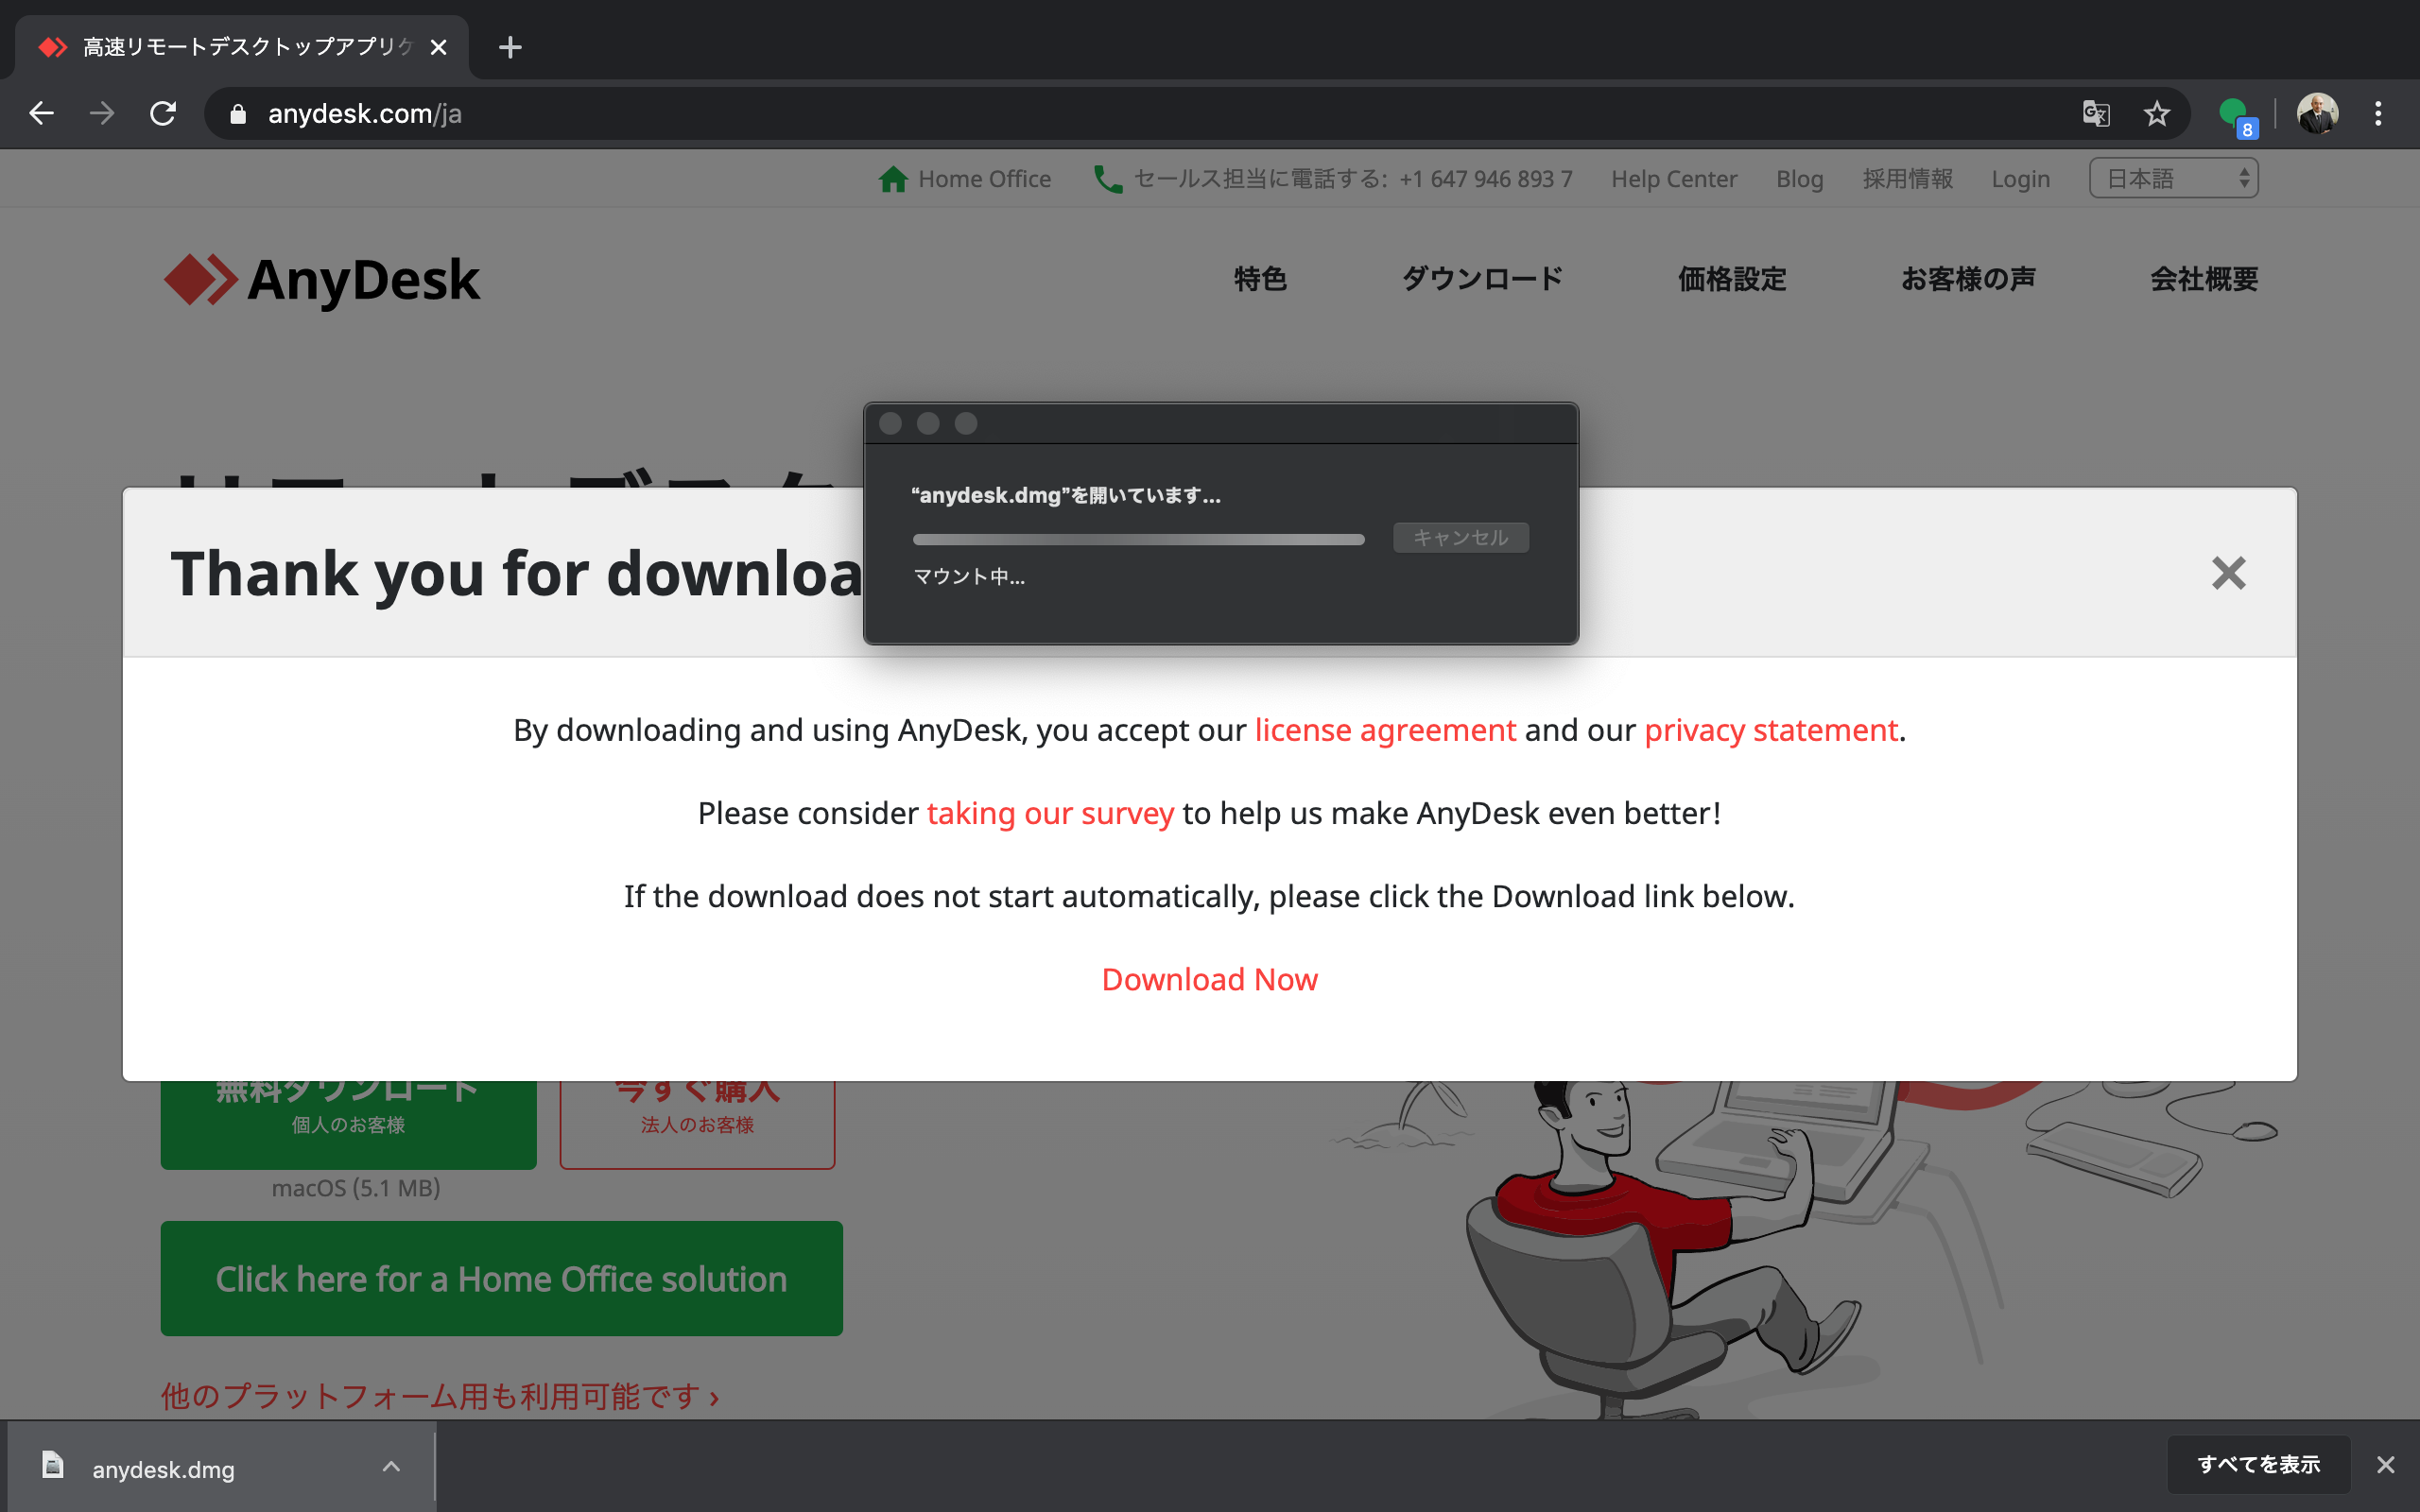
Task: Click the browser forward arrow
Action: [x=102, y=113]
